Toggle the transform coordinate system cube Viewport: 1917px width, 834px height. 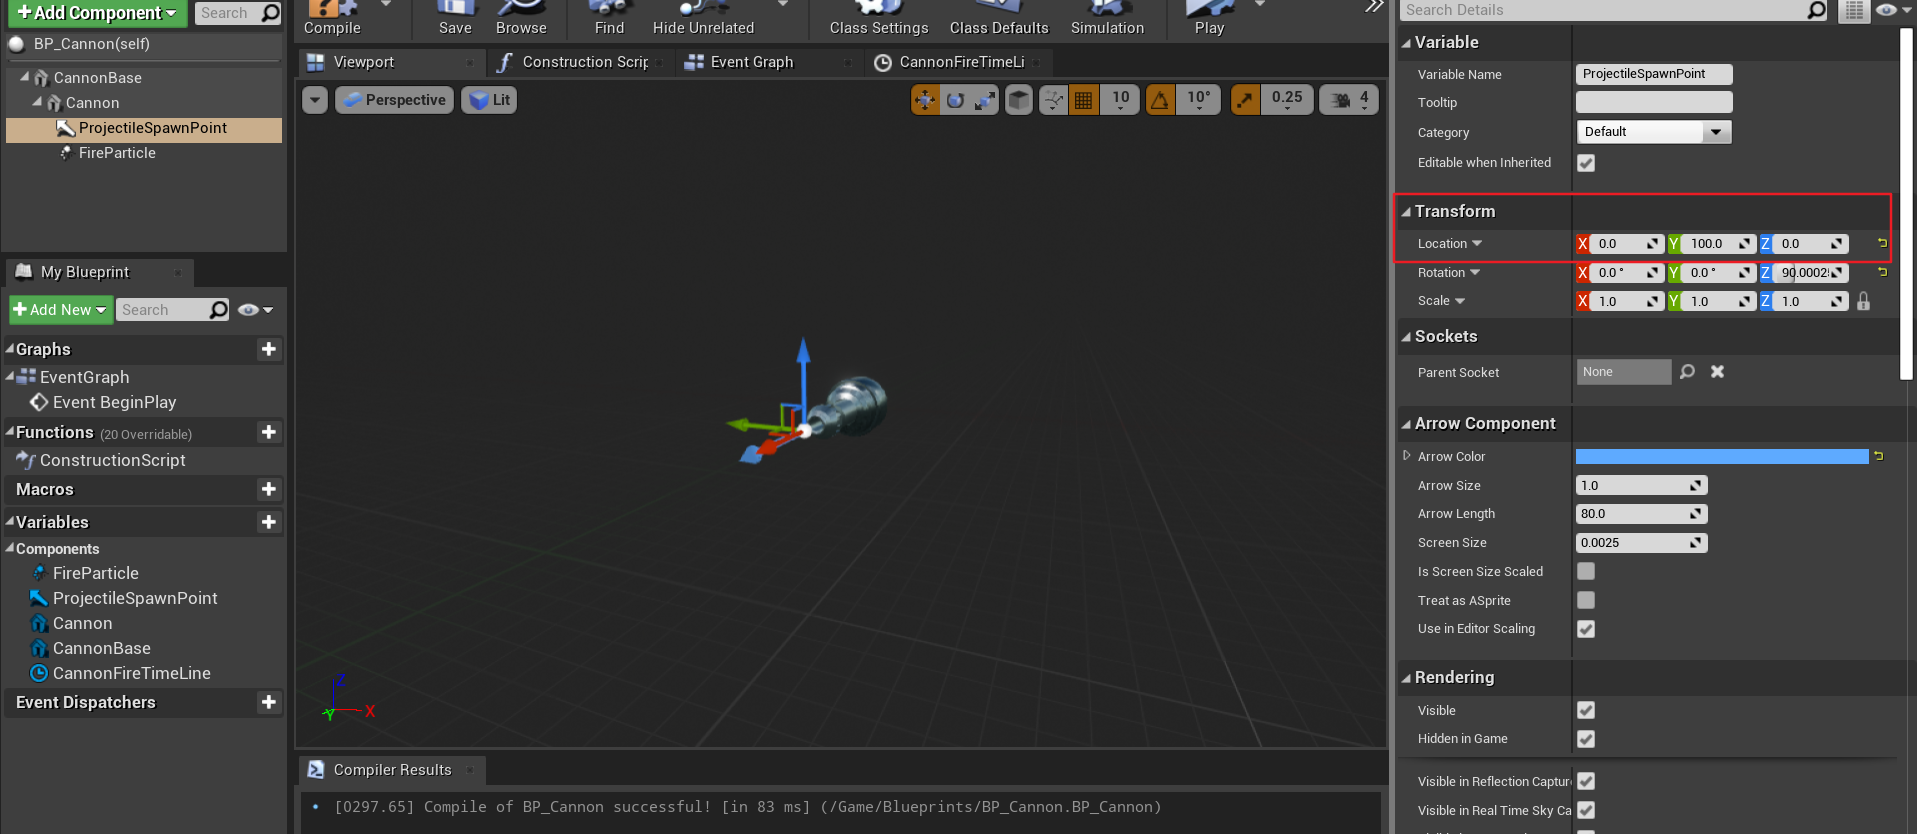pos(1018,100)
